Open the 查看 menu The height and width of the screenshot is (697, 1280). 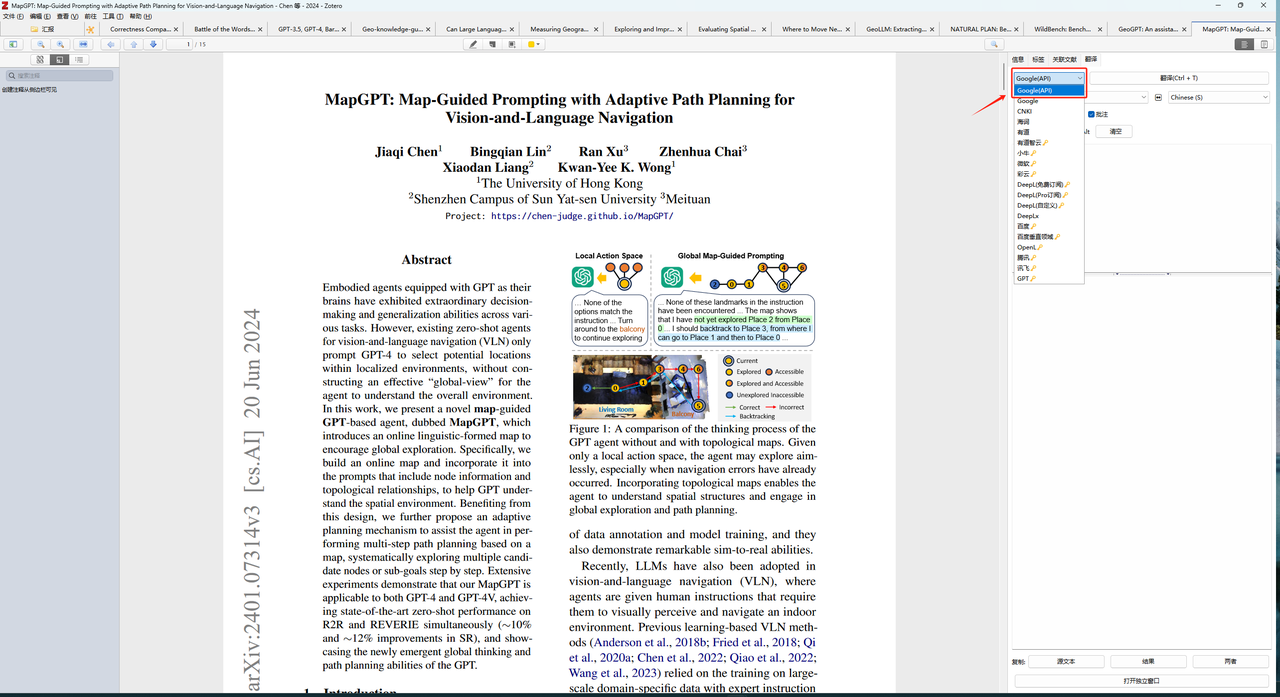coord(68,16)
